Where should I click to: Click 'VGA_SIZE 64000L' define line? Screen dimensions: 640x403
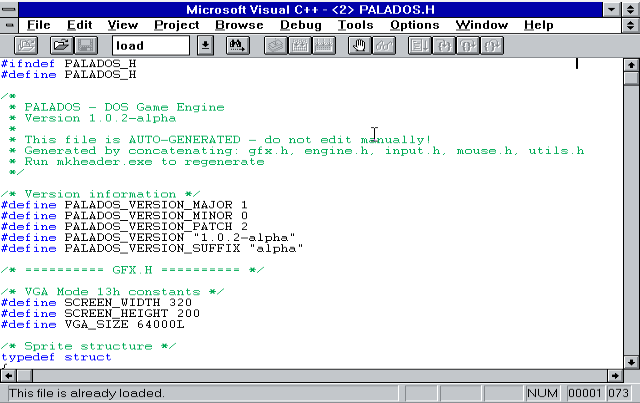(x=93, y=325)
